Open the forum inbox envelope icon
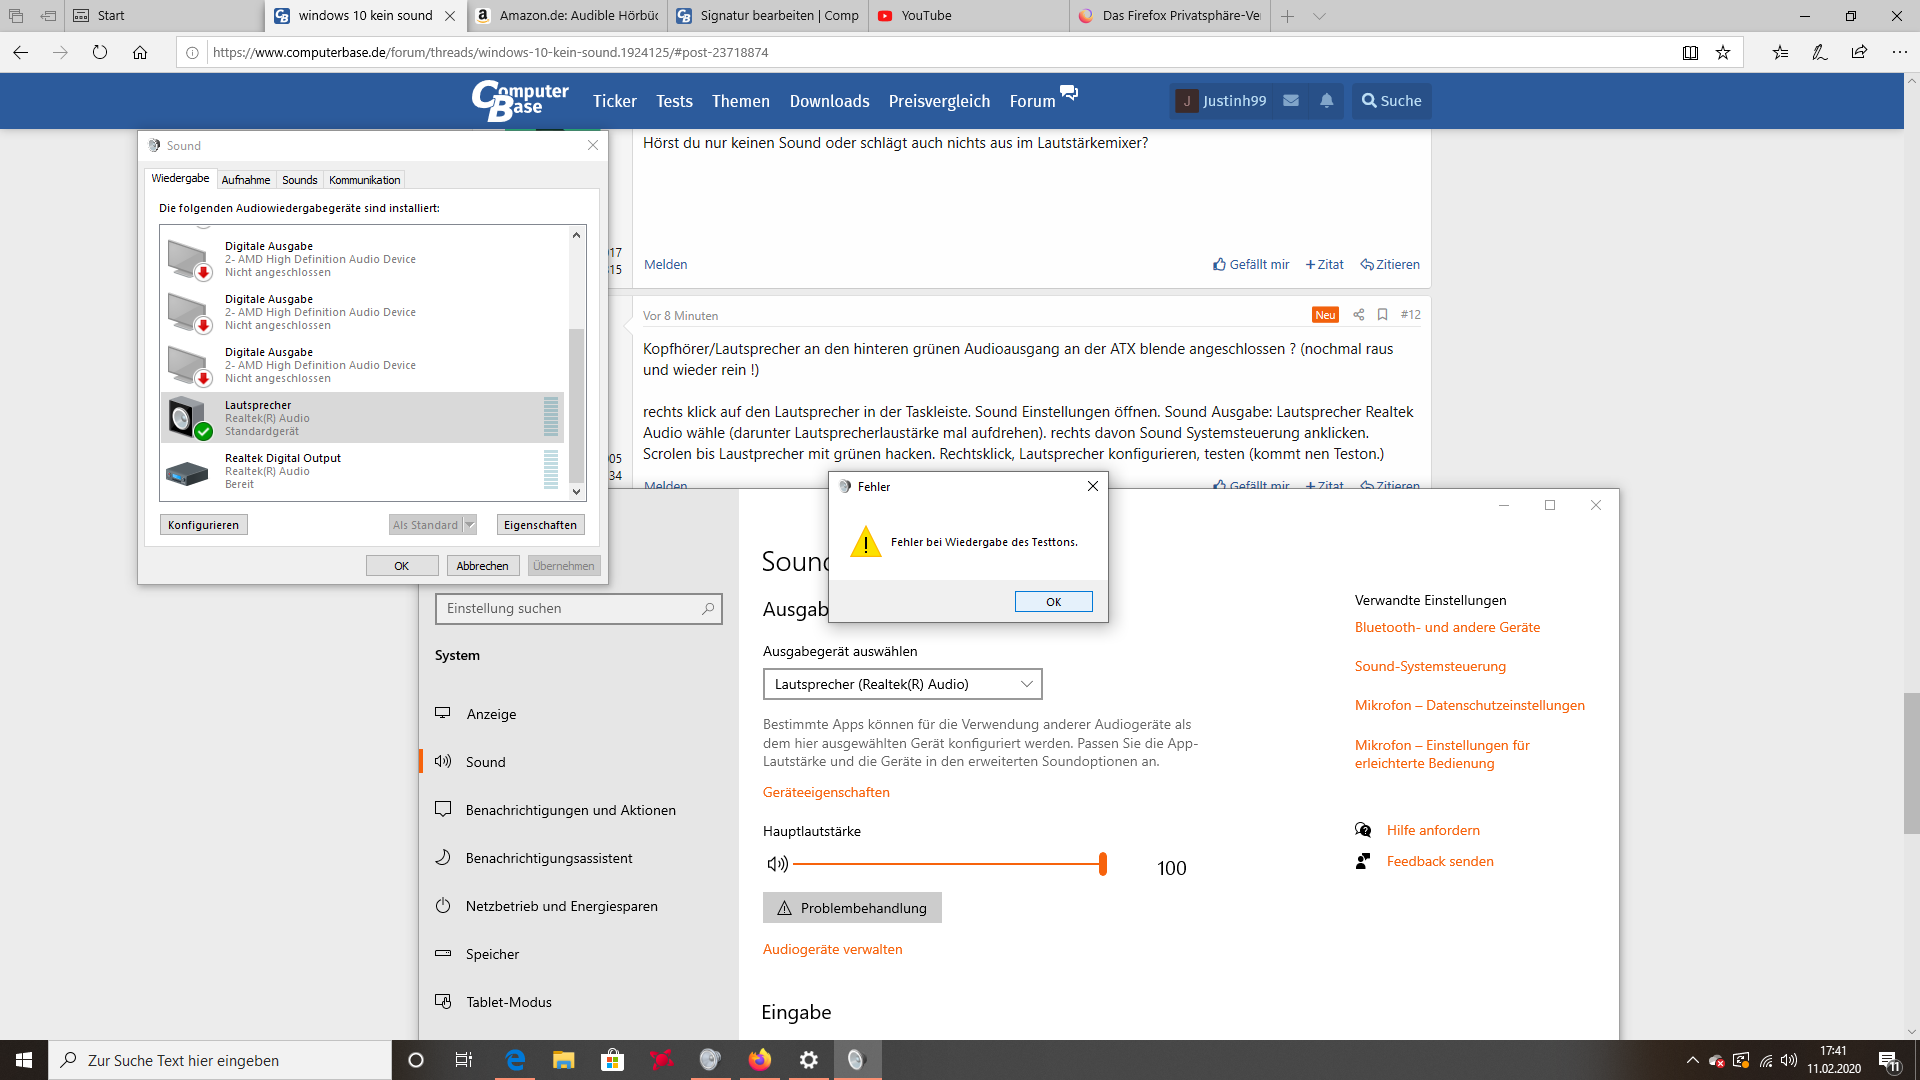 (x=1291, y=101)
